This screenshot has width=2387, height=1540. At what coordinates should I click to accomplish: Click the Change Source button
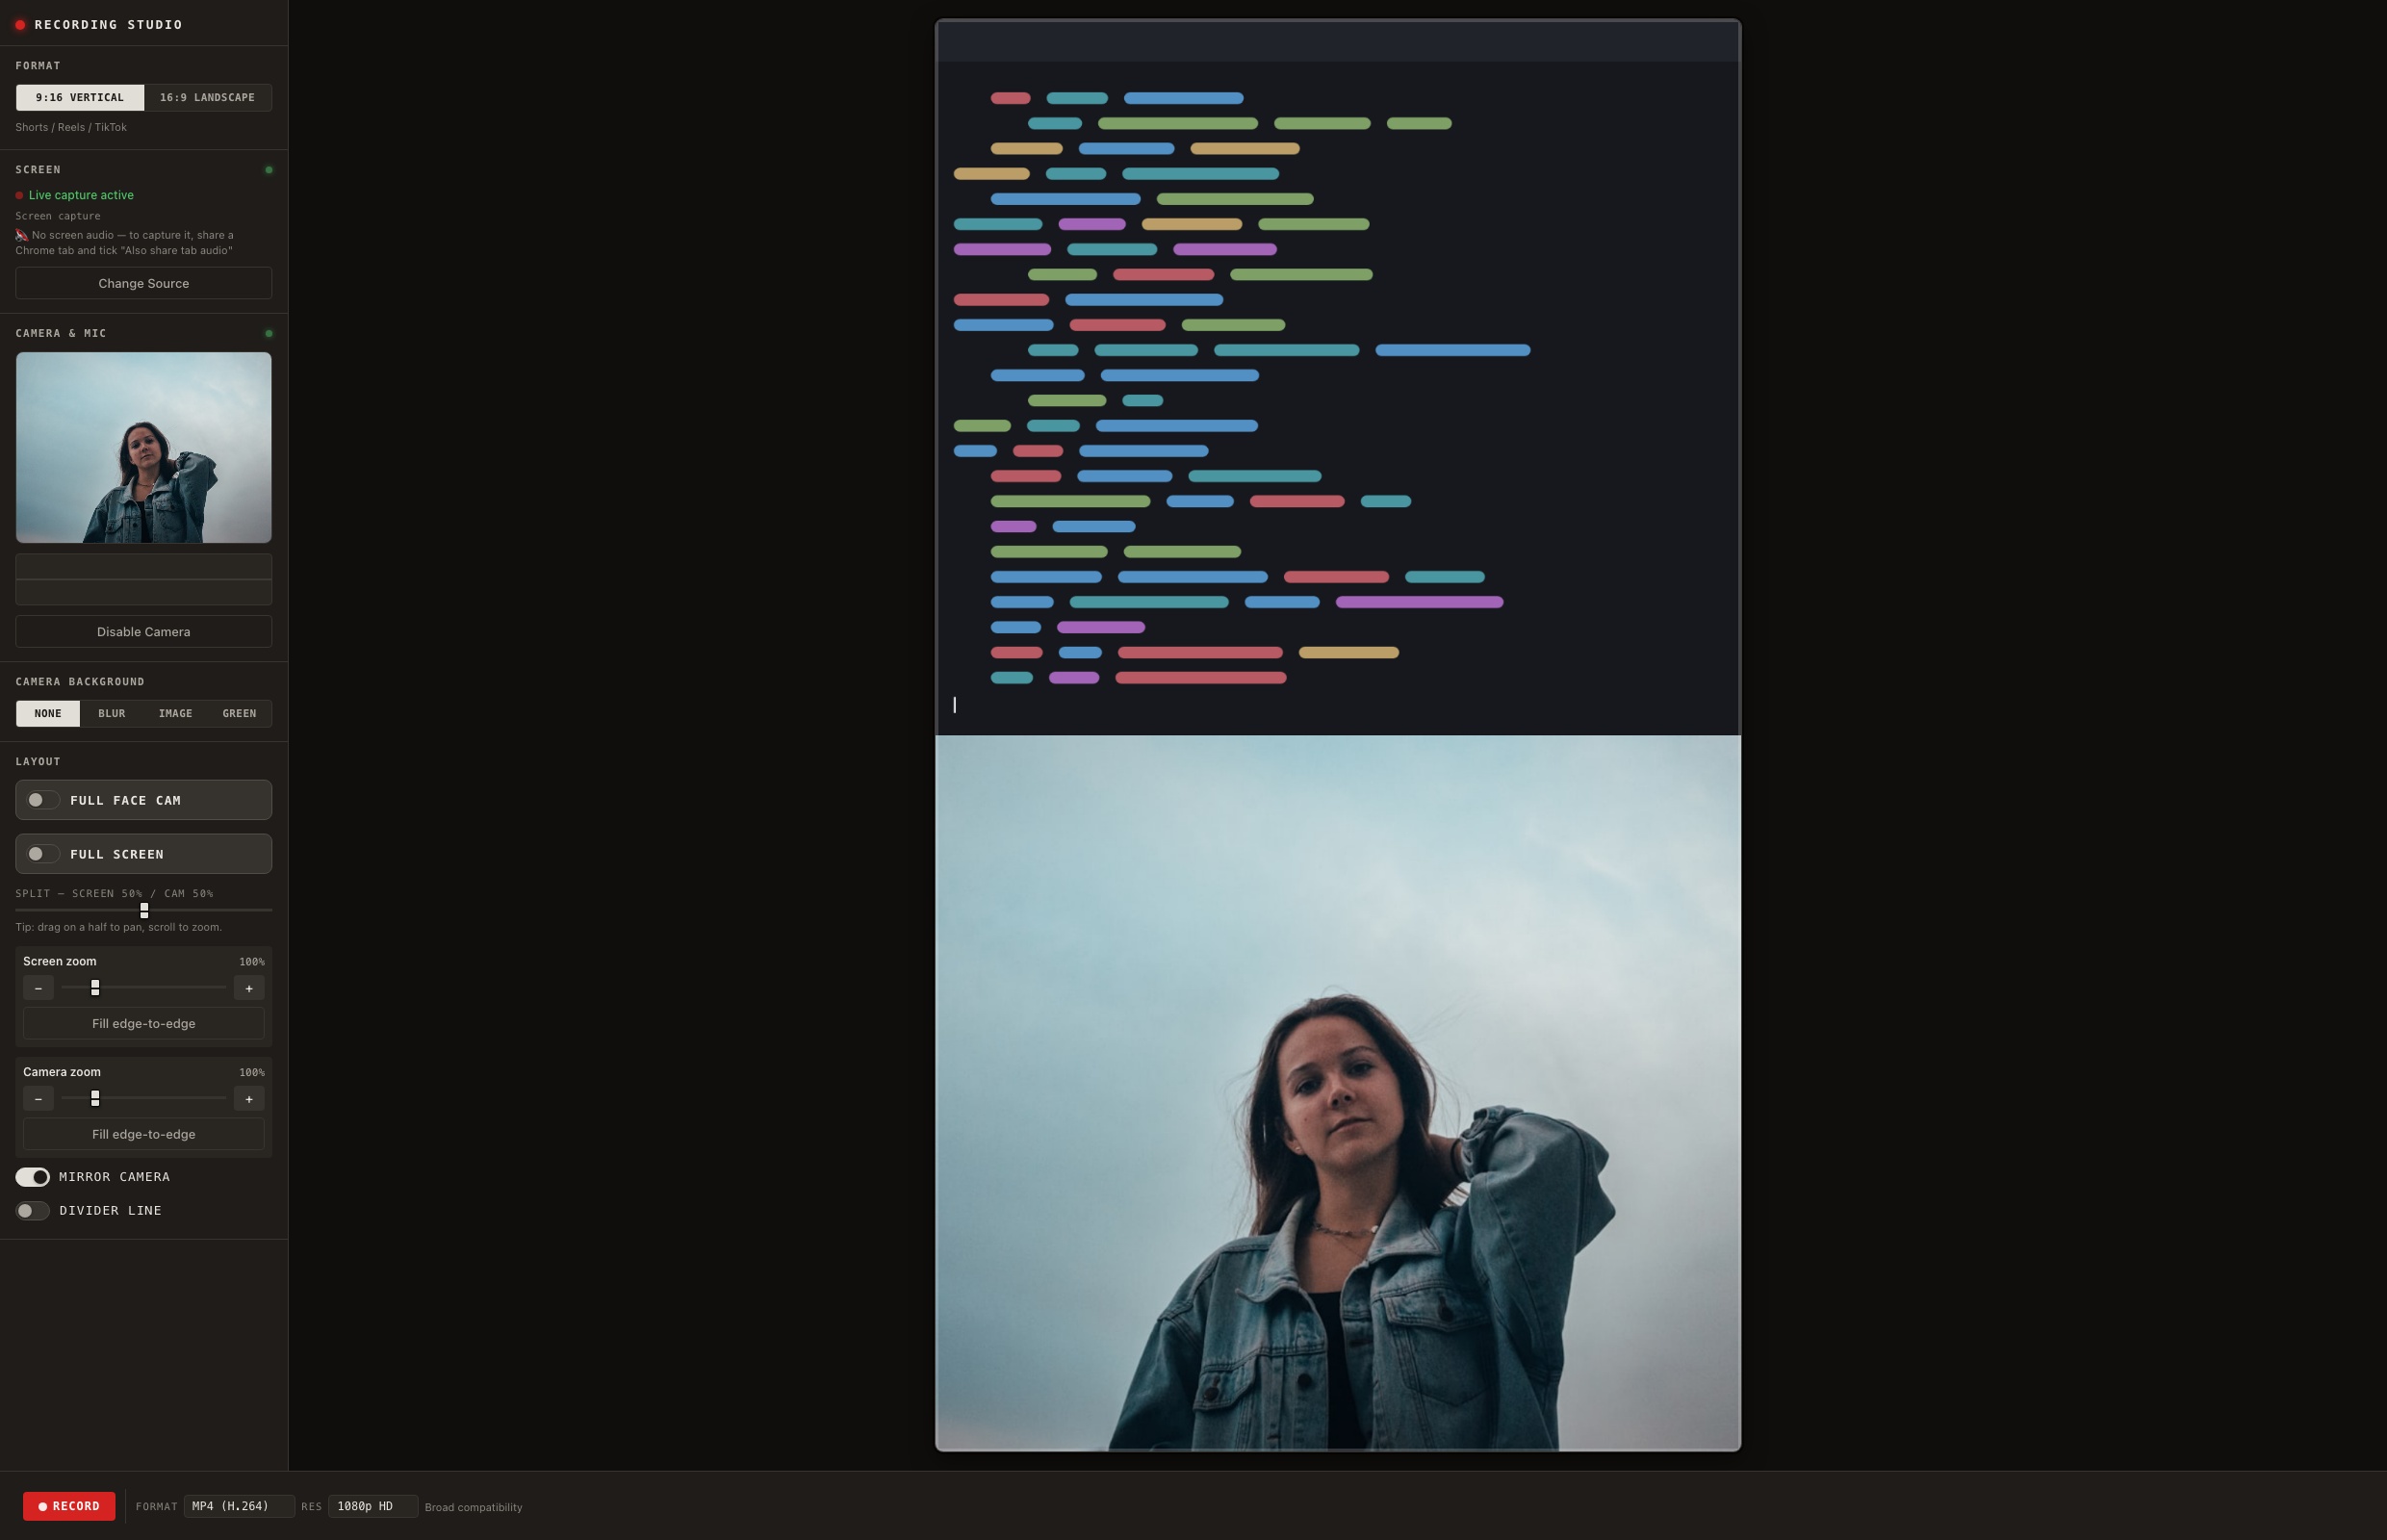pyautogui.click(x=144, y=283)
